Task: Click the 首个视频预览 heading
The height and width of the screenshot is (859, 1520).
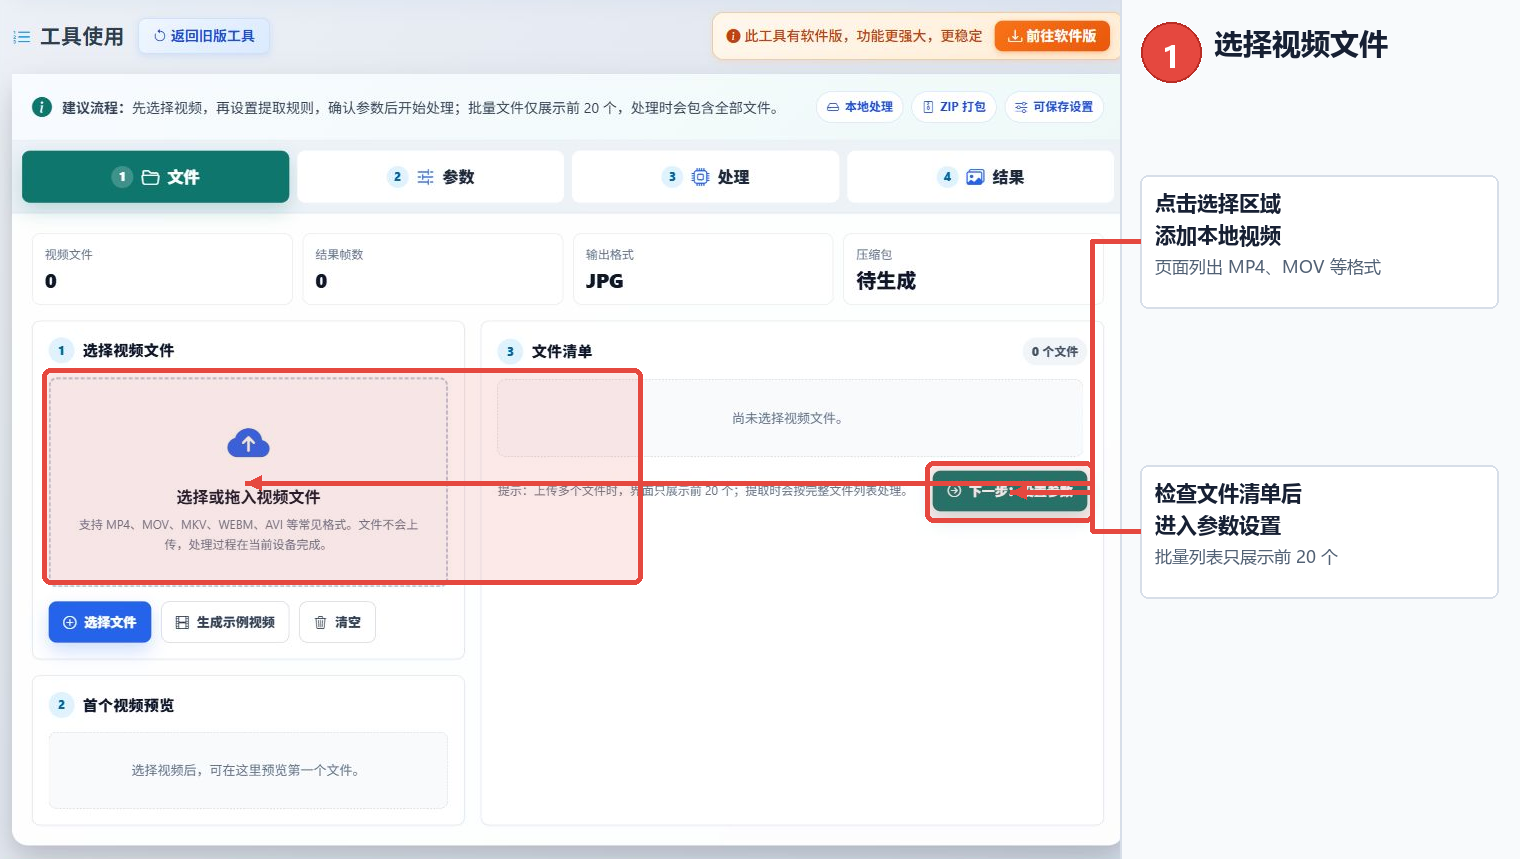Action: click(x=128, y=705)
